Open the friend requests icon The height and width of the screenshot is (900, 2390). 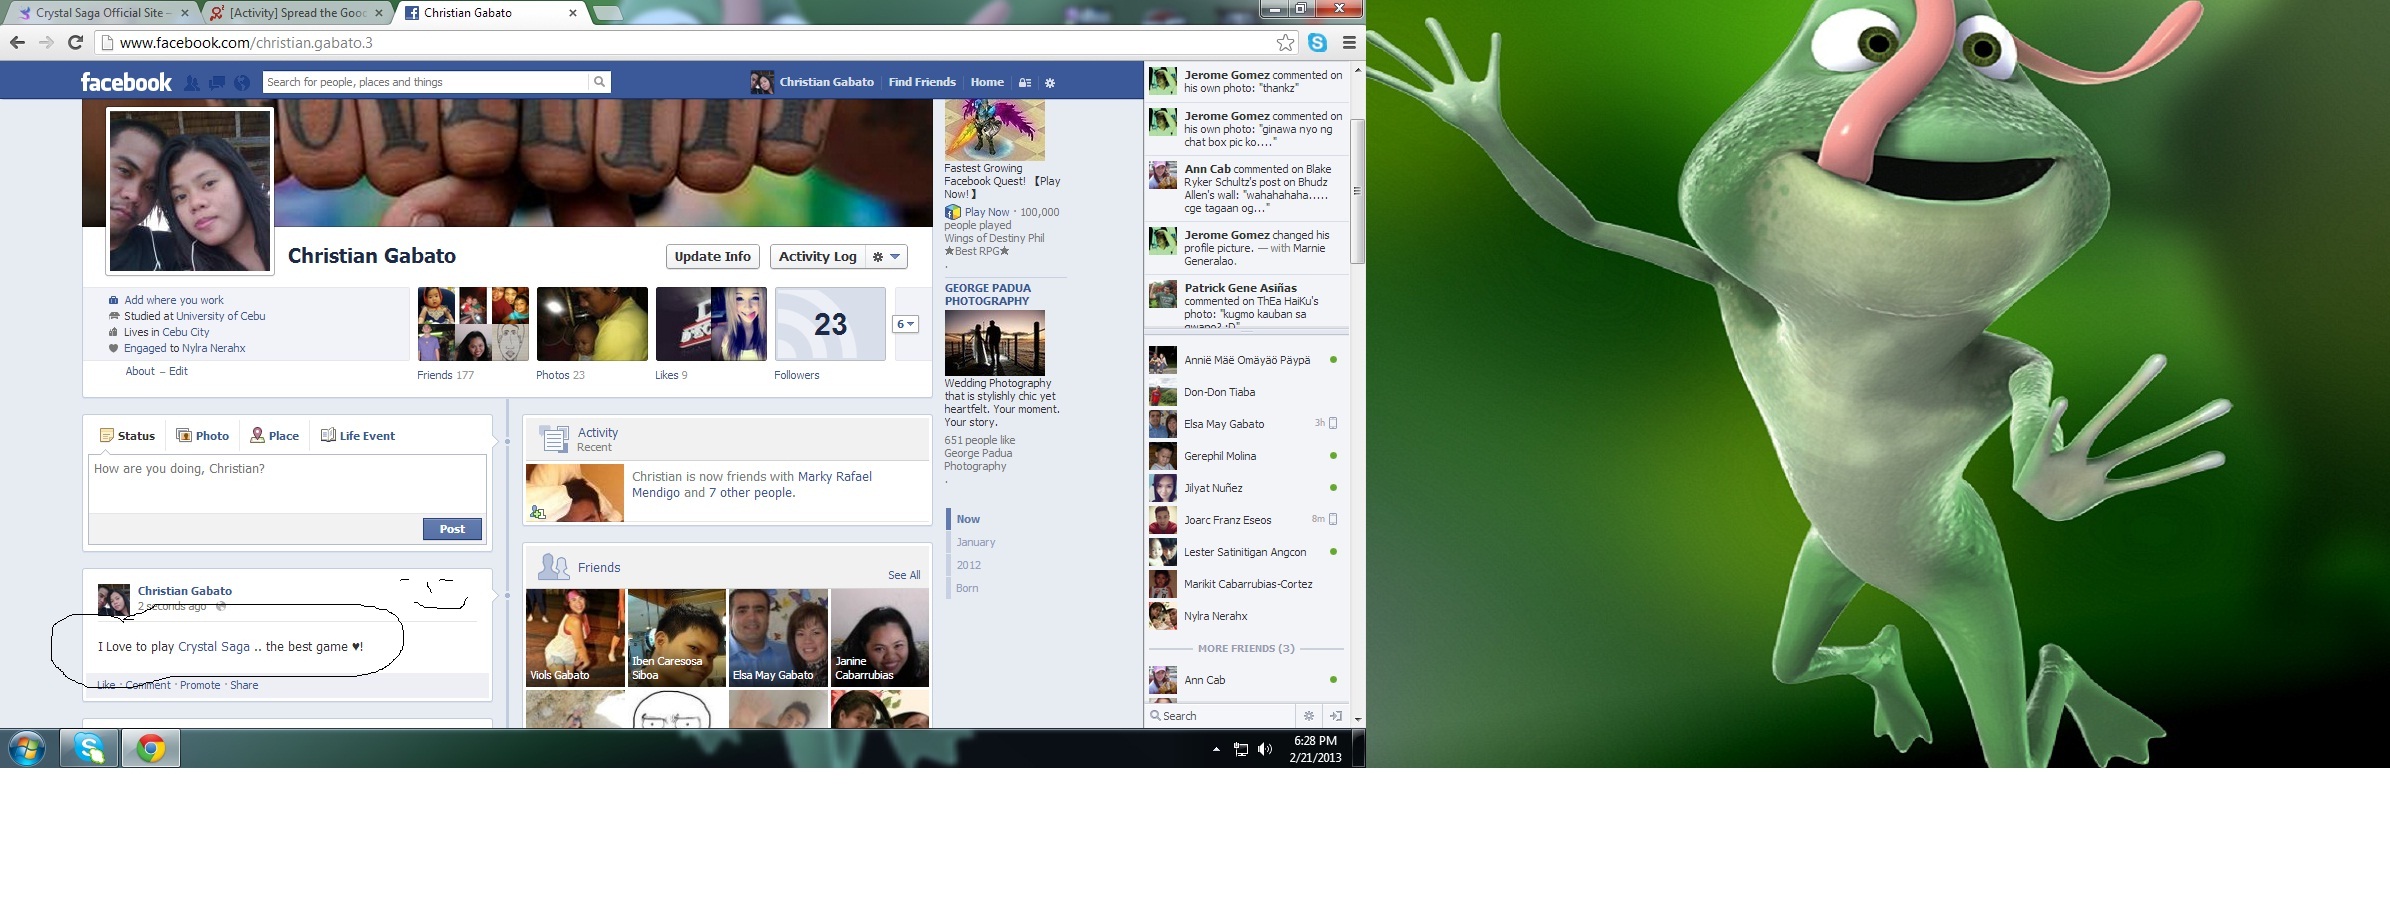pyautogui.click(x=192, y=83)
